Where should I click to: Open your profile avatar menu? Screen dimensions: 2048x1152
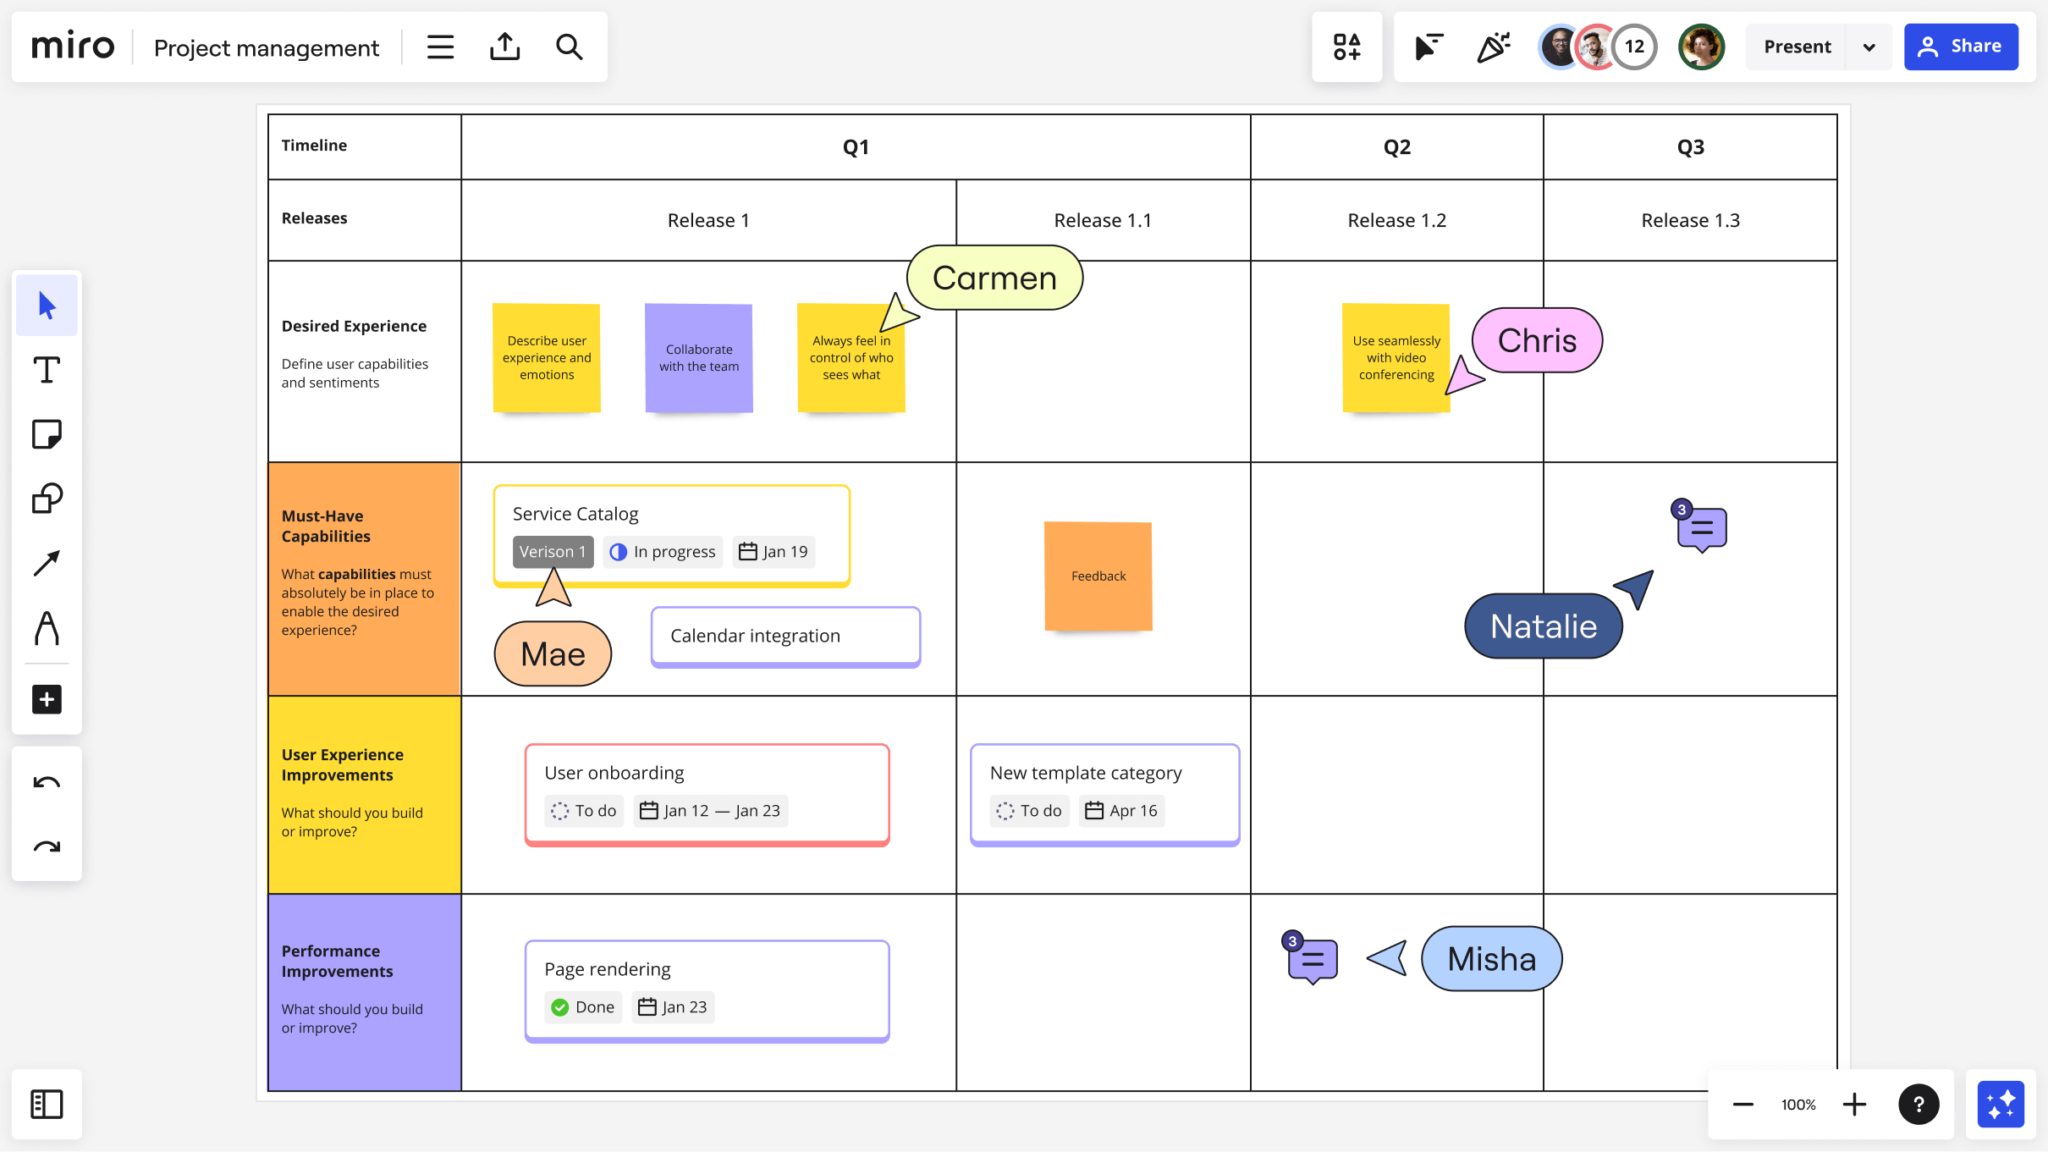(x=1701, y=46)
